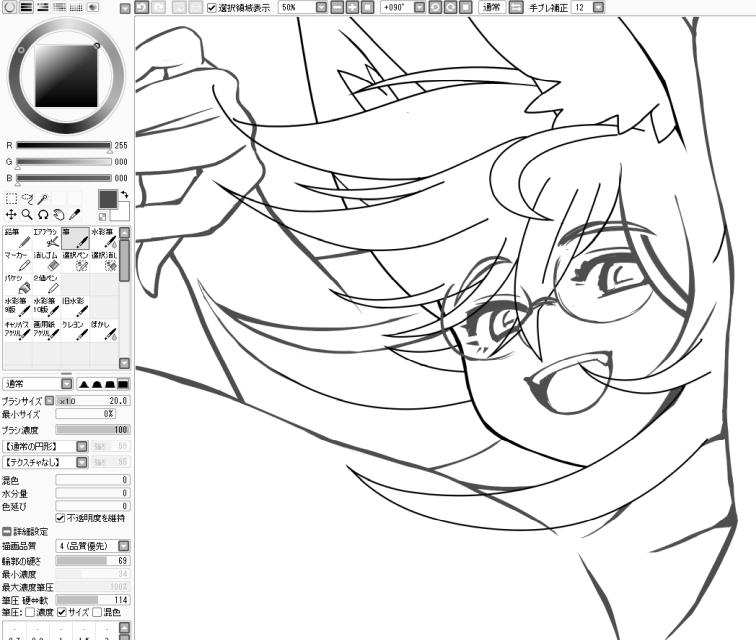The height and width of the screenshot is (640, 756).
Task: Disable pen pressure サイズ checkbox
Action: tap(62, 613)
